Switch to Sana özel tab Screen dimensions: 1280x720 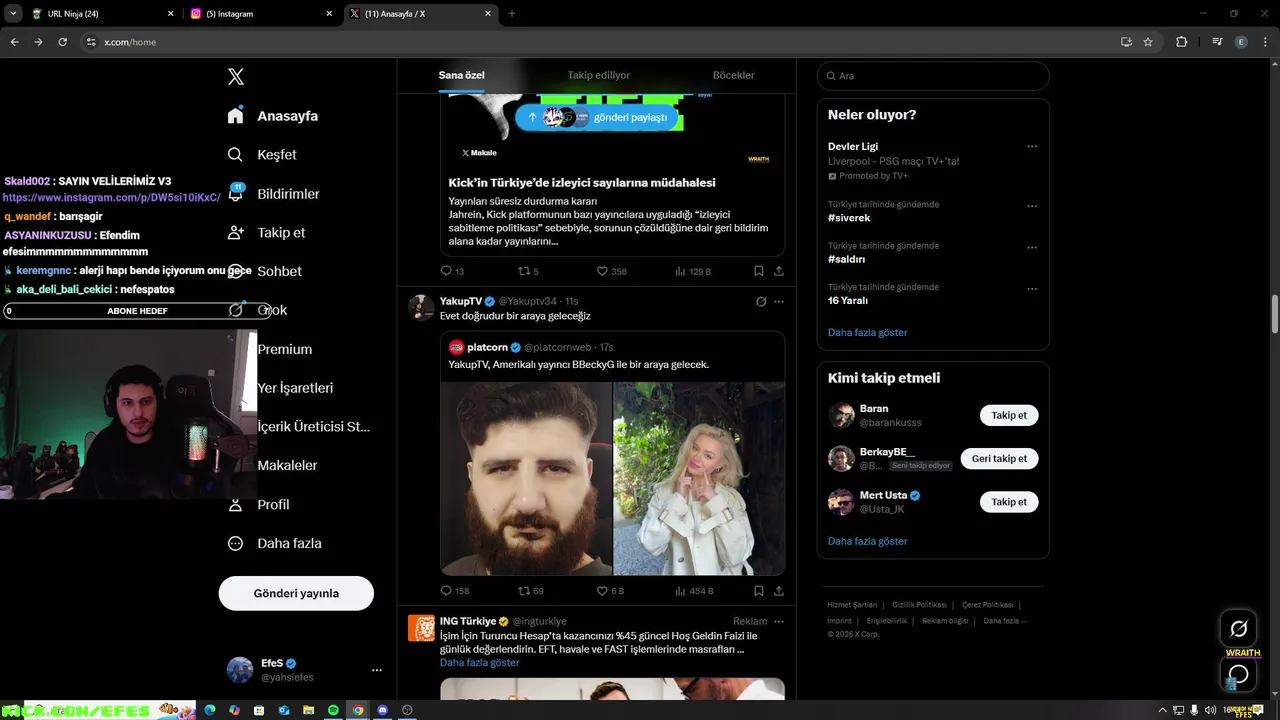click(x=461, y=75)
